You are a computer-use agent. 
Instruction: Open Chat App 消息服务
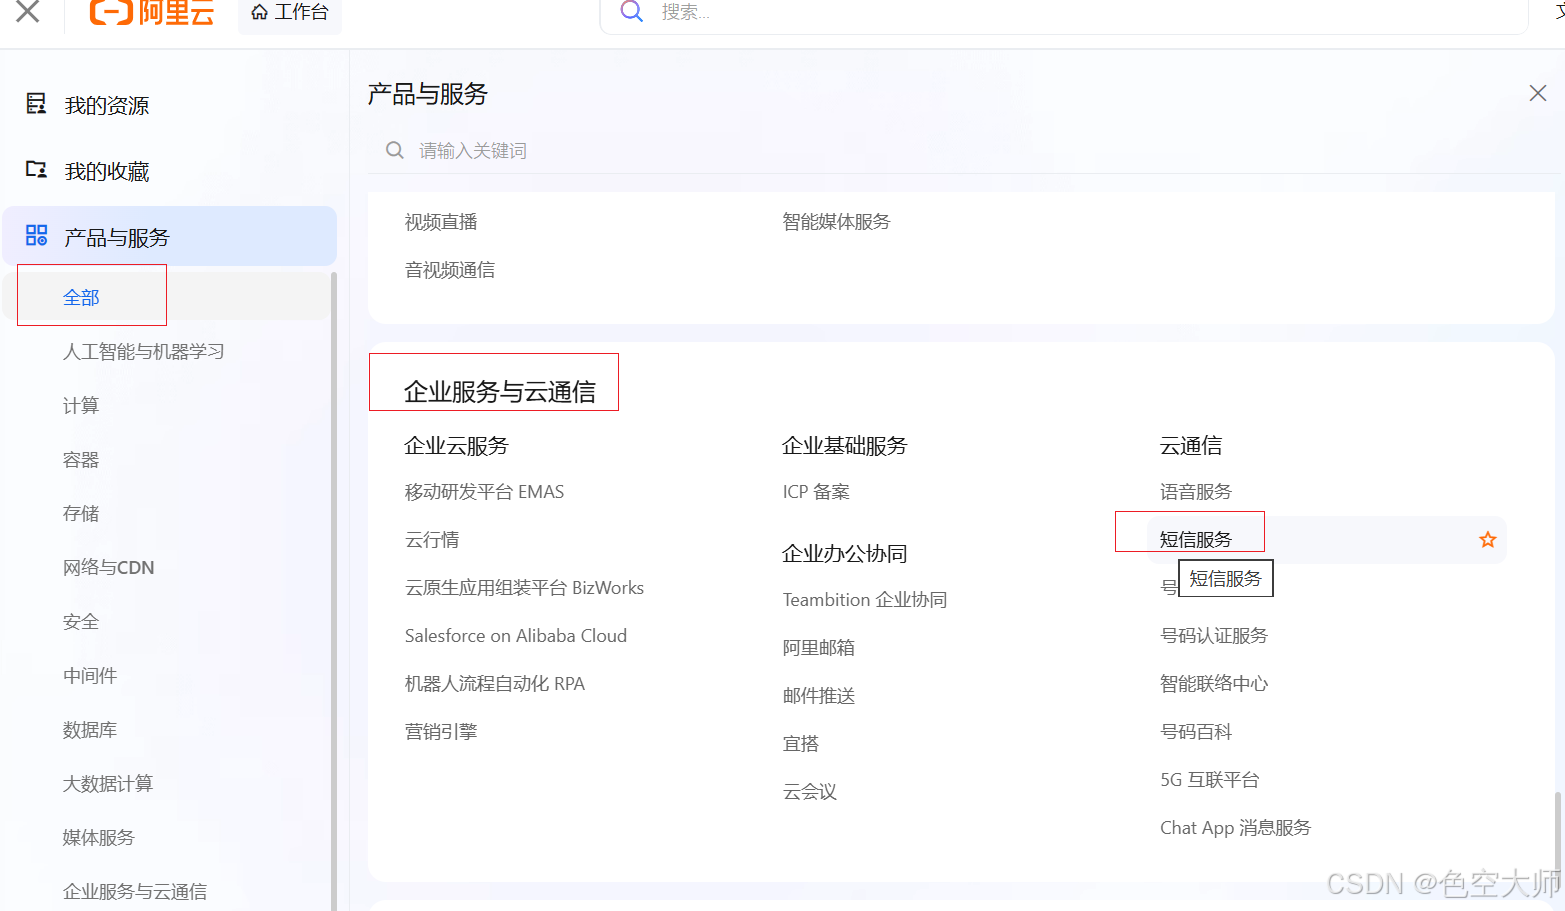pos(1236,828)
